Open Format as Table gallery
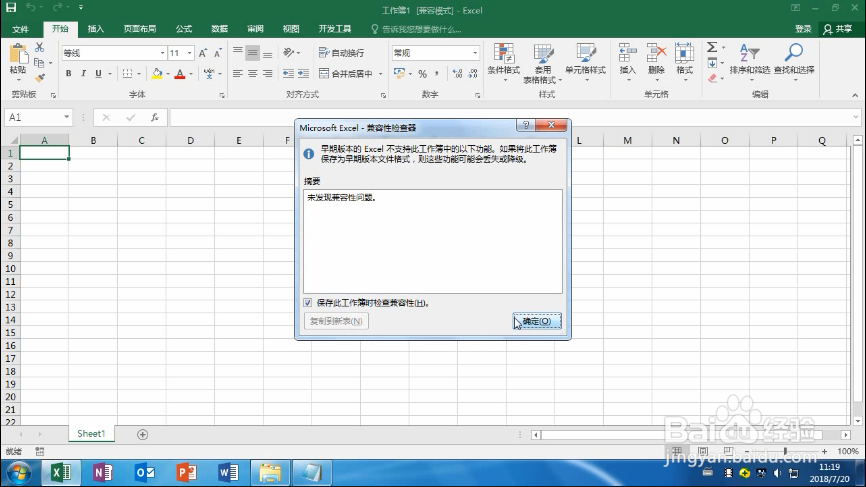This screenshot has height=487, width=866. [543, 62]
